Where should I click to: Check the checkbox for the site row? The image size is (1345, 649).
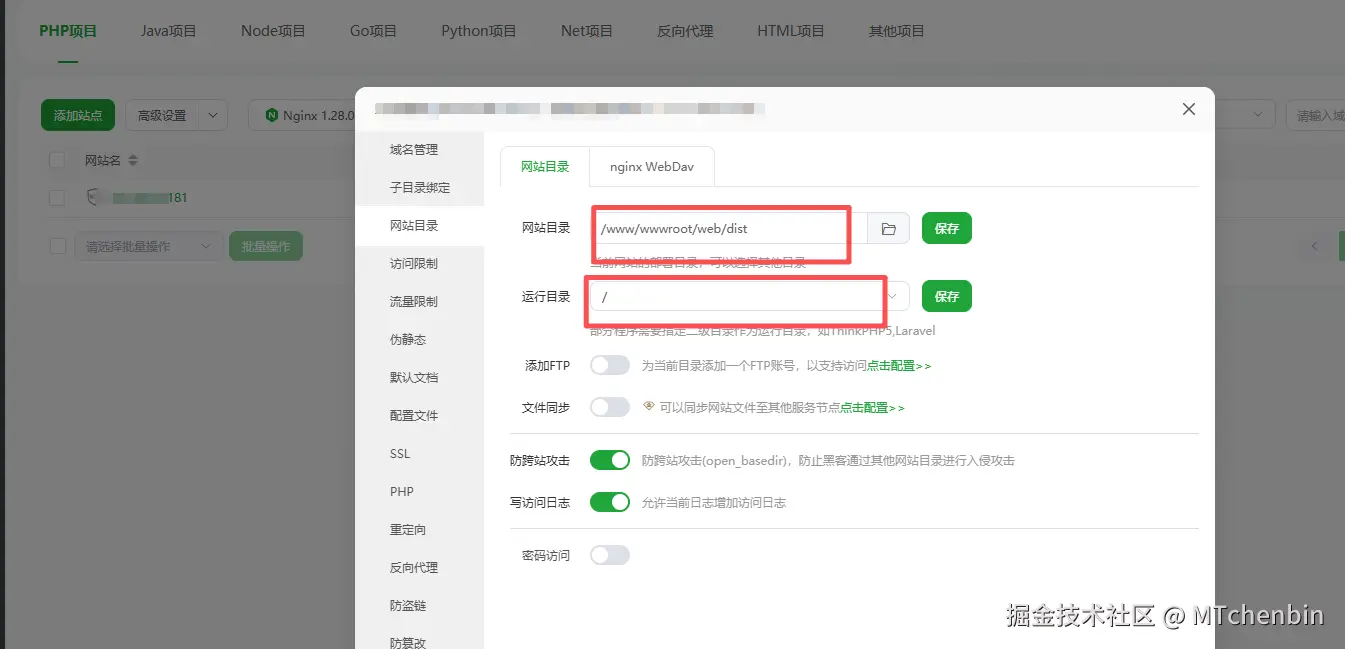coord(57,198)
